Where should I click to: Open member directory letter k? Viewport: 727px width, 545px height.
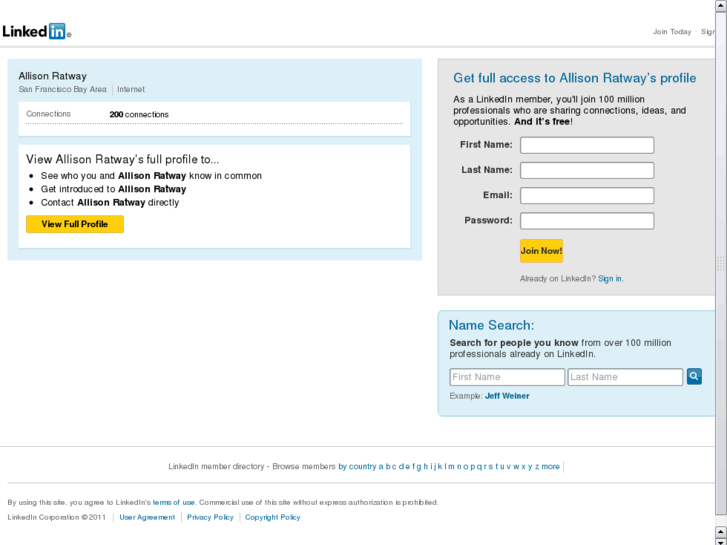coord(440,467)
